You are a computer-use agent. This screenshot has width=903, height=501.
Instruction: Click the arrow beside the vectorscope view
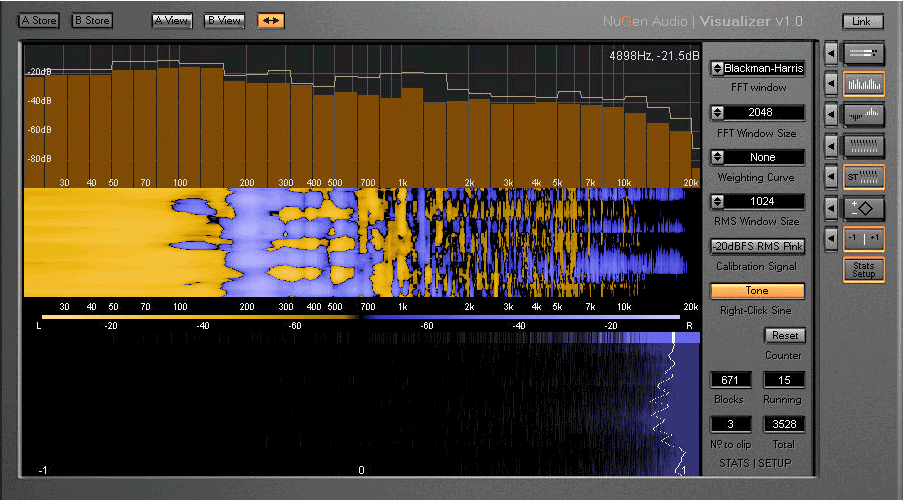831,208
